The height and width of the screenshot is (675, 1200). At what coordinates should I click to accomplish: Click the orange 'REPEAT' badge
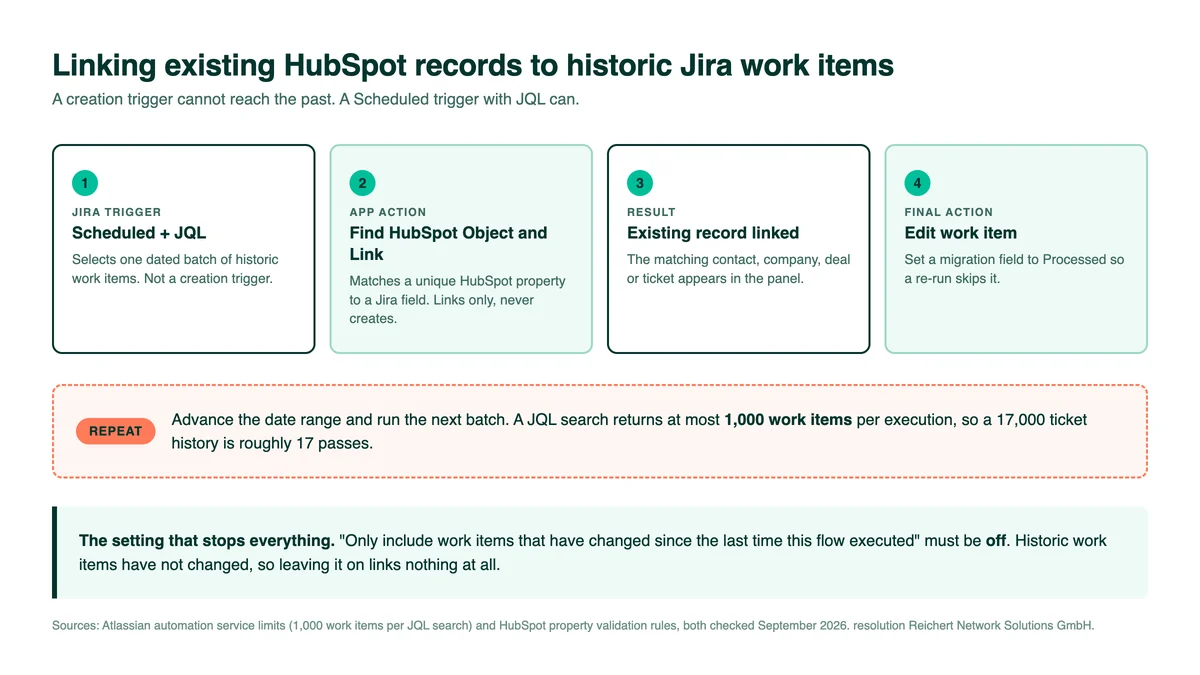[x=116, y=431]
